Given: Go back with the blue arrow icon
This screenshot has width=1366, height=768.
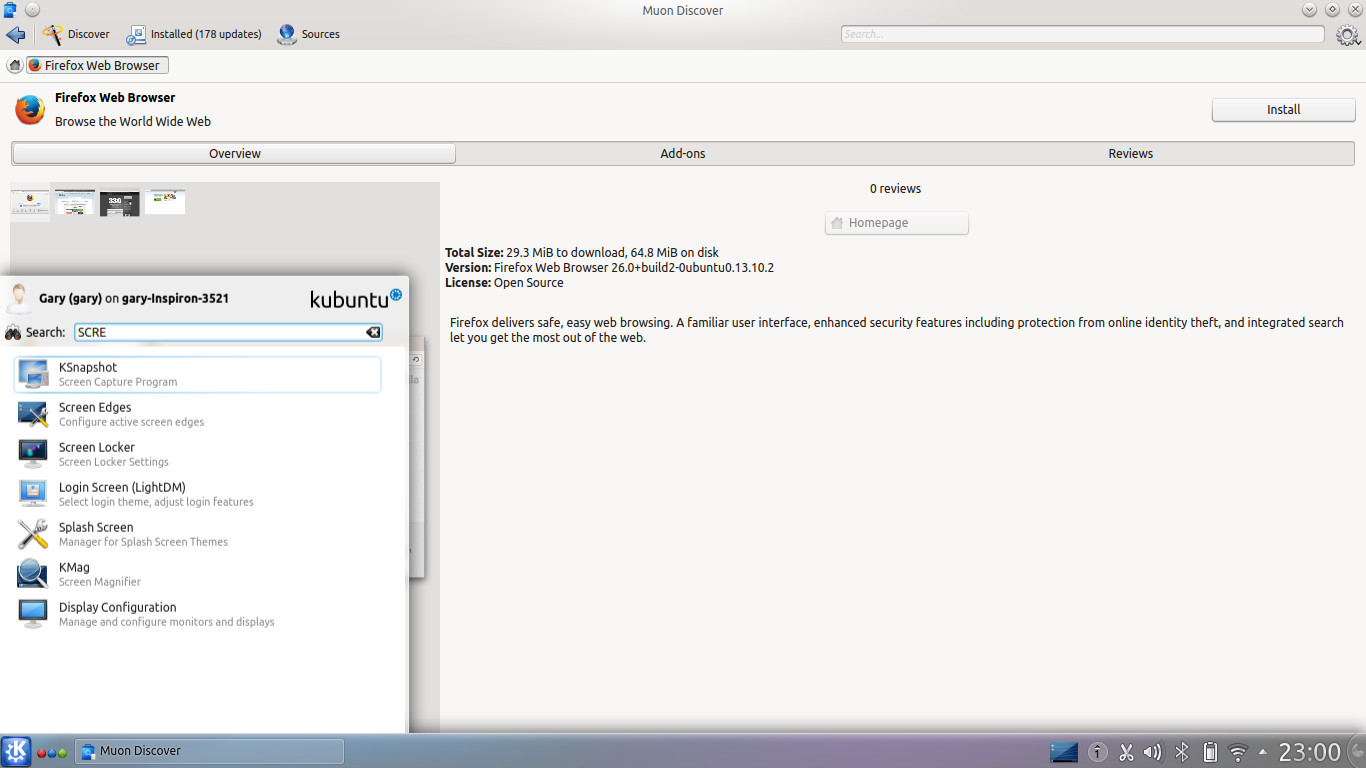Looking at the screenshot, I should tap(15, 35).
